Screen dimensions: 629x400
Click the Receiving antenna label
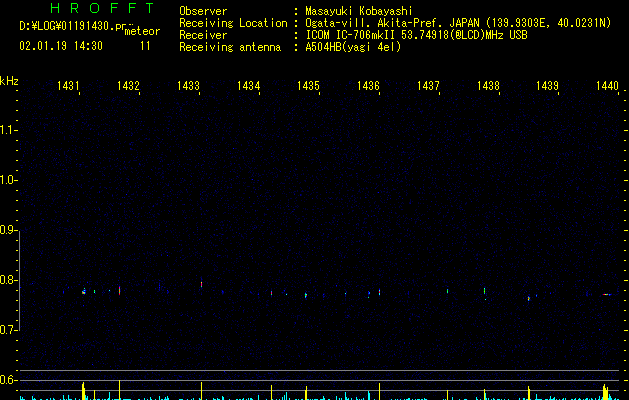230,47
